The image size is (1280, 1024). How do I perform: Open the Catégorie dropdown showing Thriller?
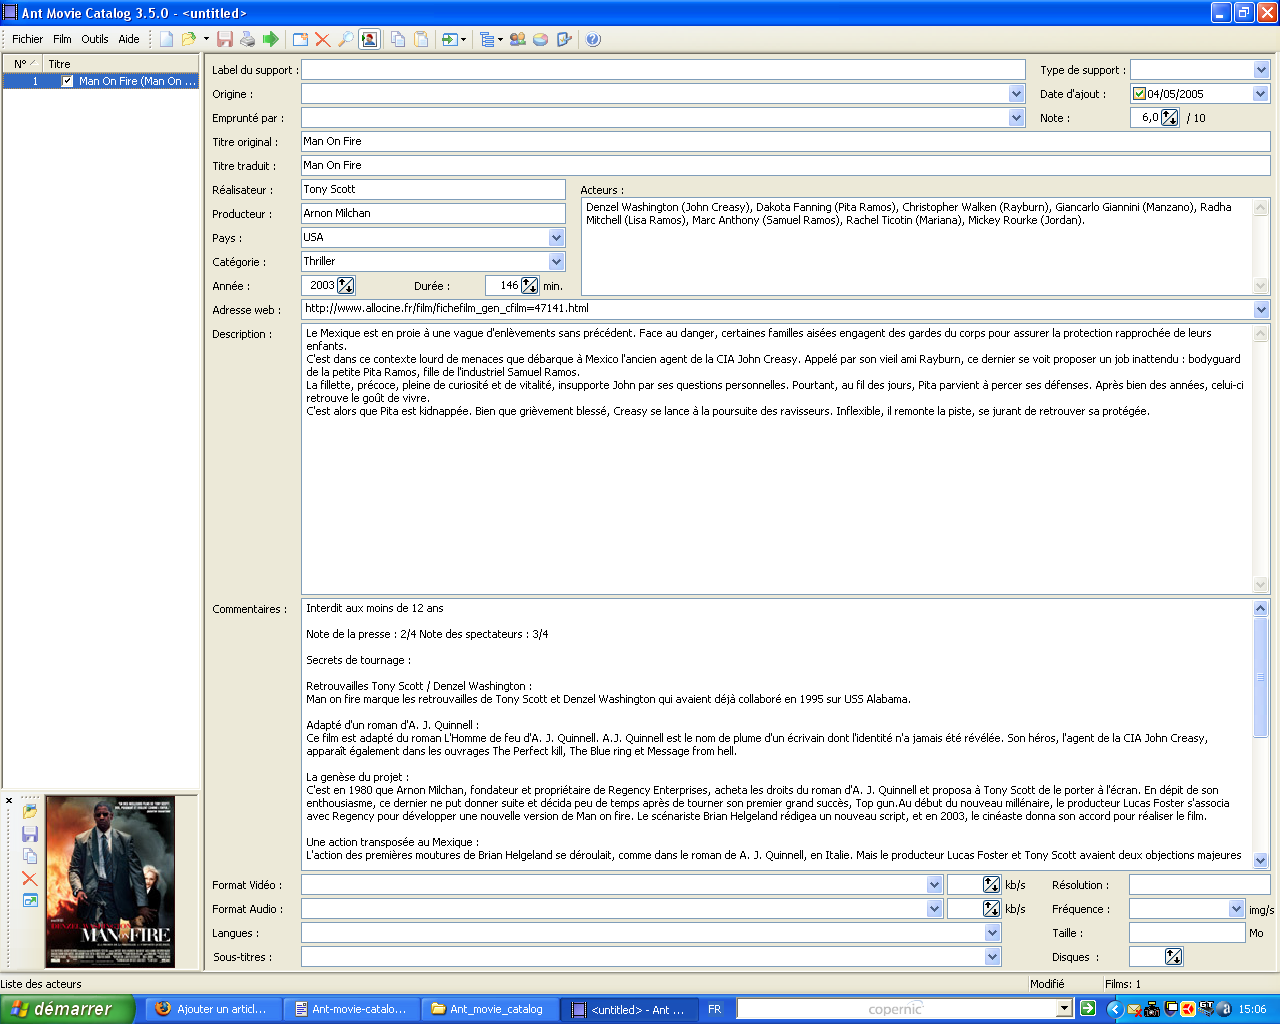tap(556, 262)
